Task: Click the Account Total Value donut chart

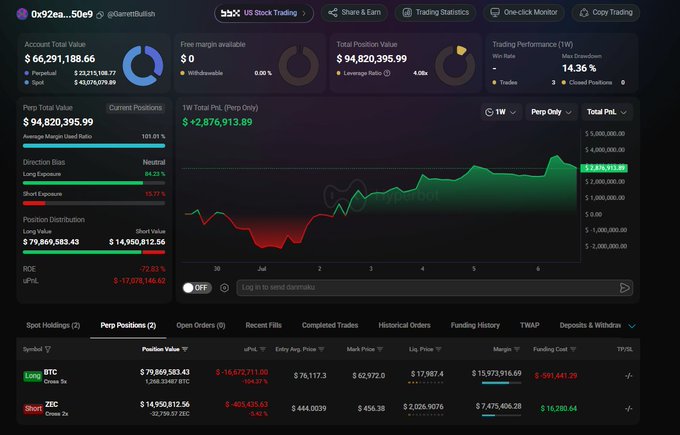Action: (x=143, y=65)
